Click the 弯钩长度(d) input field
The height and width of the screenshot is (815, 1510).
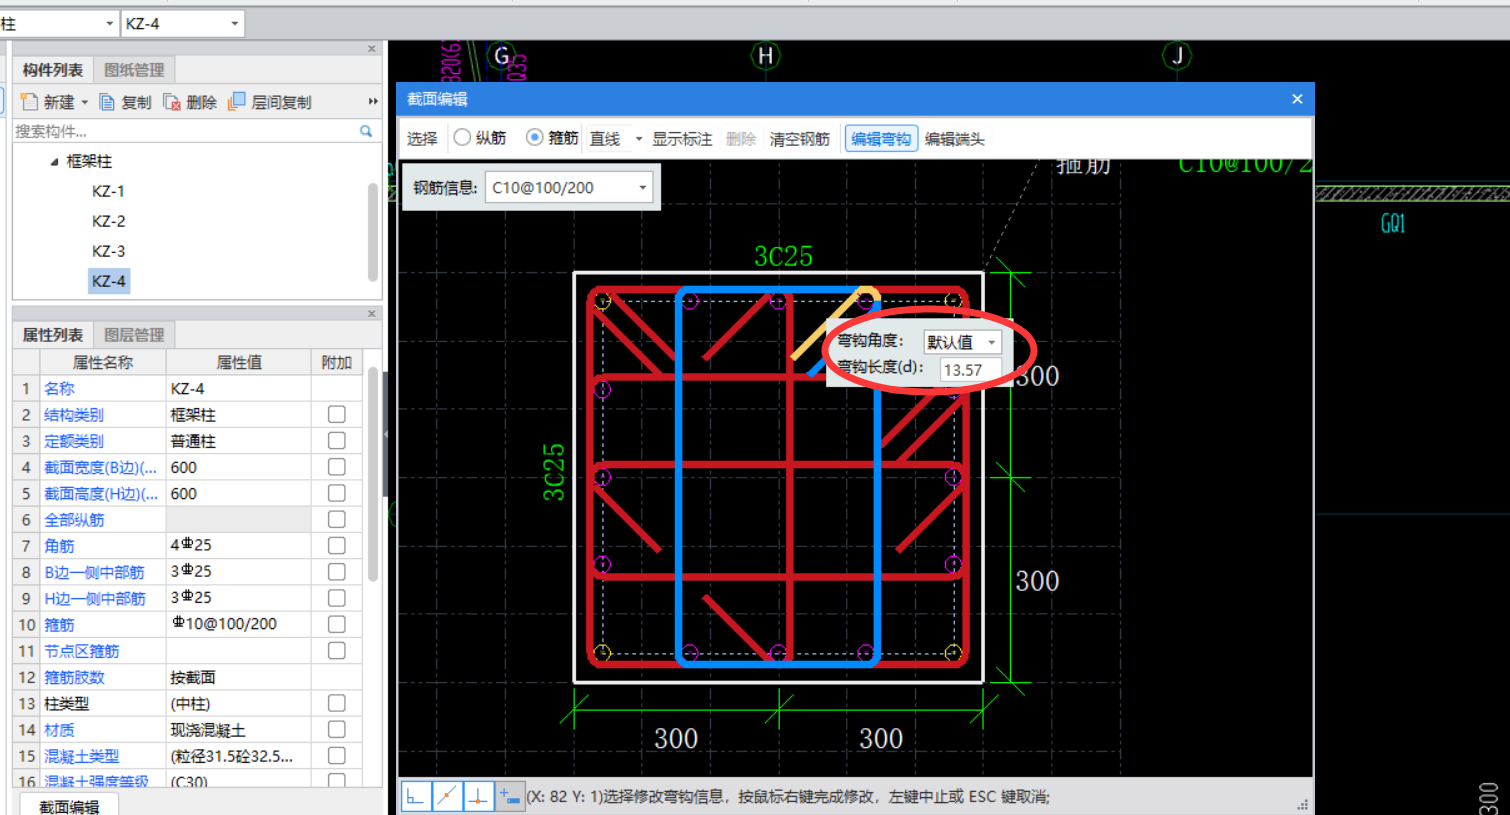click(x=970, y=370)
